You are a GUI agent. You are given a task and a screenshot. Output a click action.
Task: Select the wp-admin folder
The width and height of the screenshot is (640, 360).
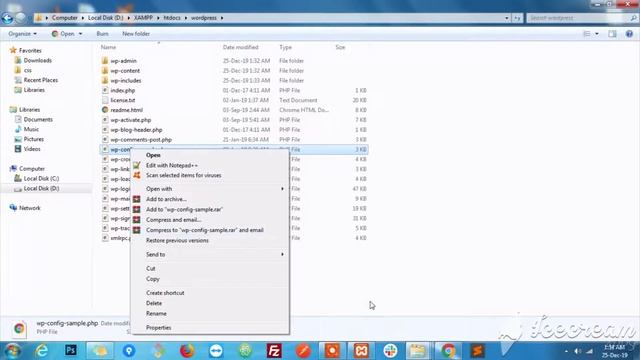[x=123, y=61]
